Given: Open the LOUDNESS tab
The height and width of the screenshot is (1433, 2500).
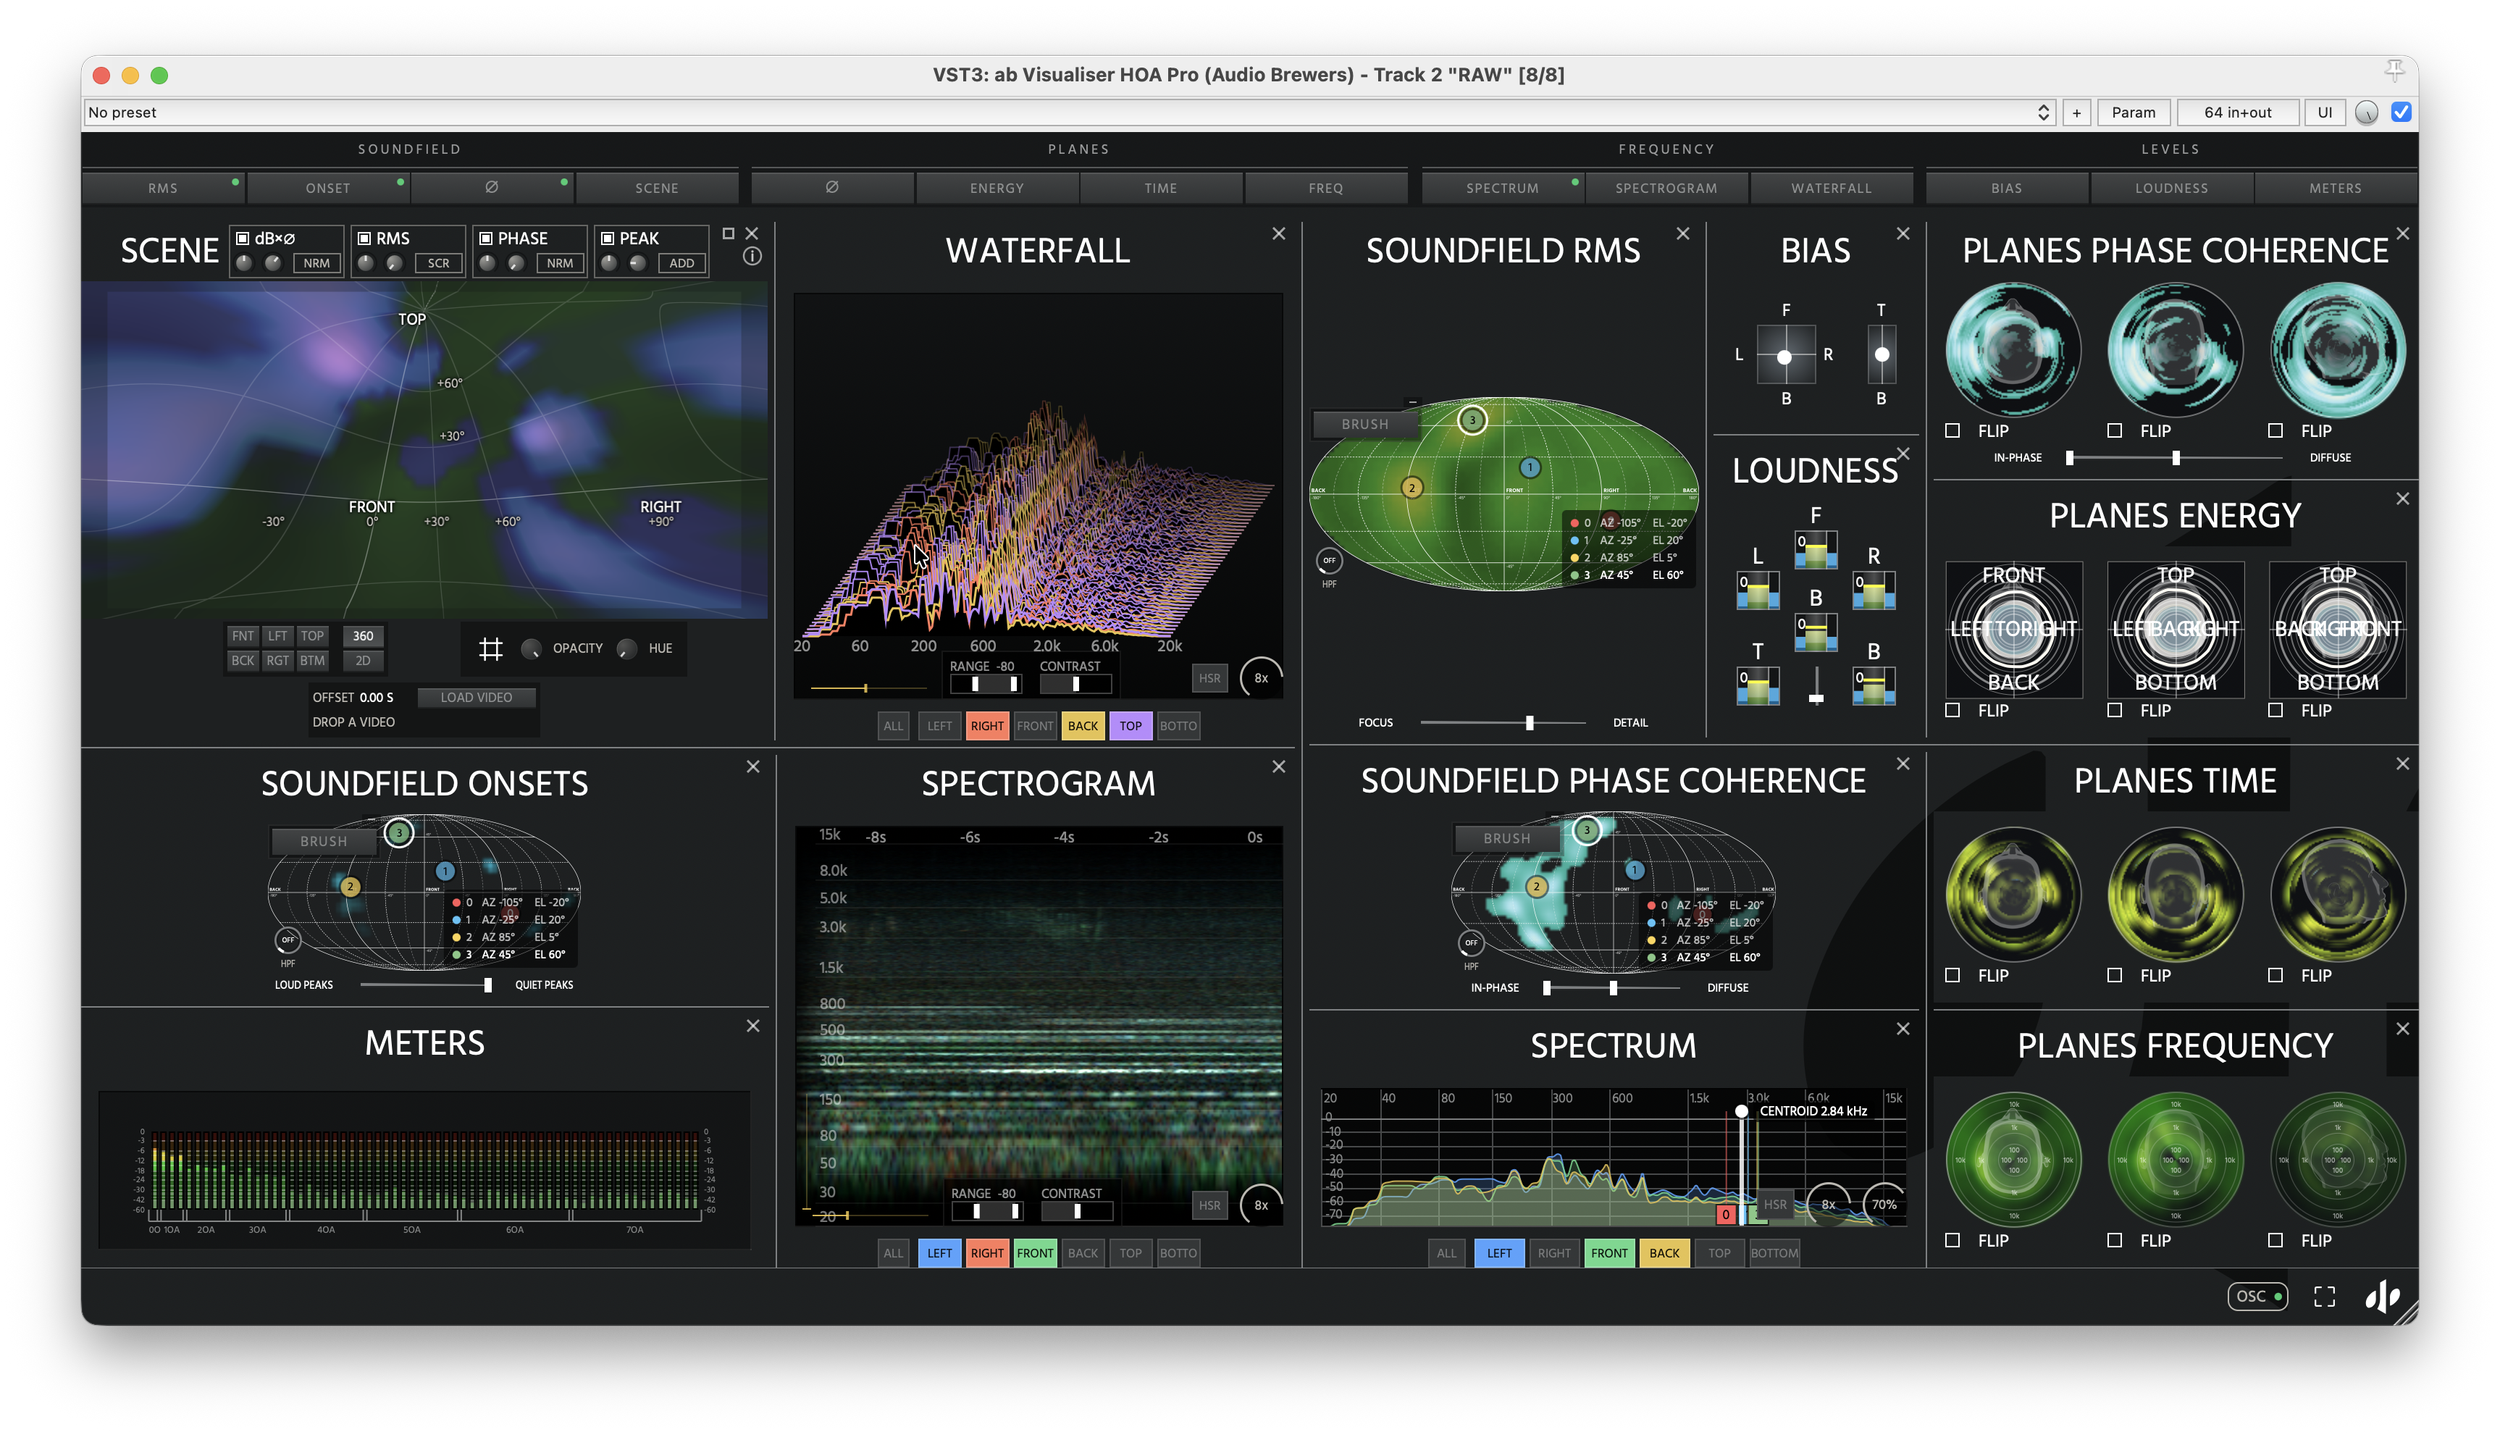Looking at the screenshot, I should (x=2171, y=187).
